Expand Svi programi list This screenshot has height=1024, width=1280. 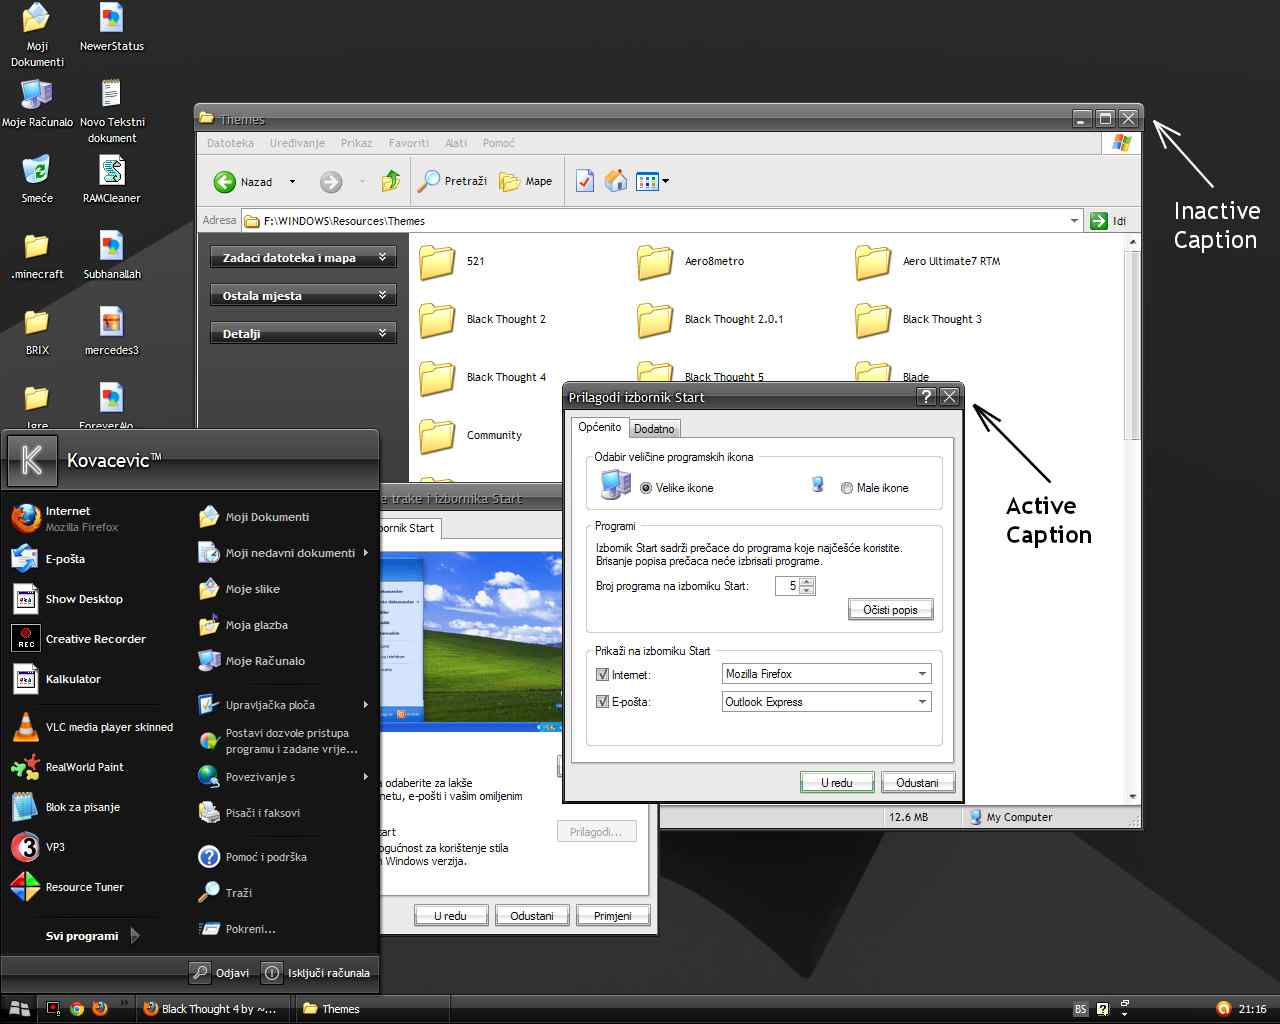pyautogui.click(x=92, y=936)
